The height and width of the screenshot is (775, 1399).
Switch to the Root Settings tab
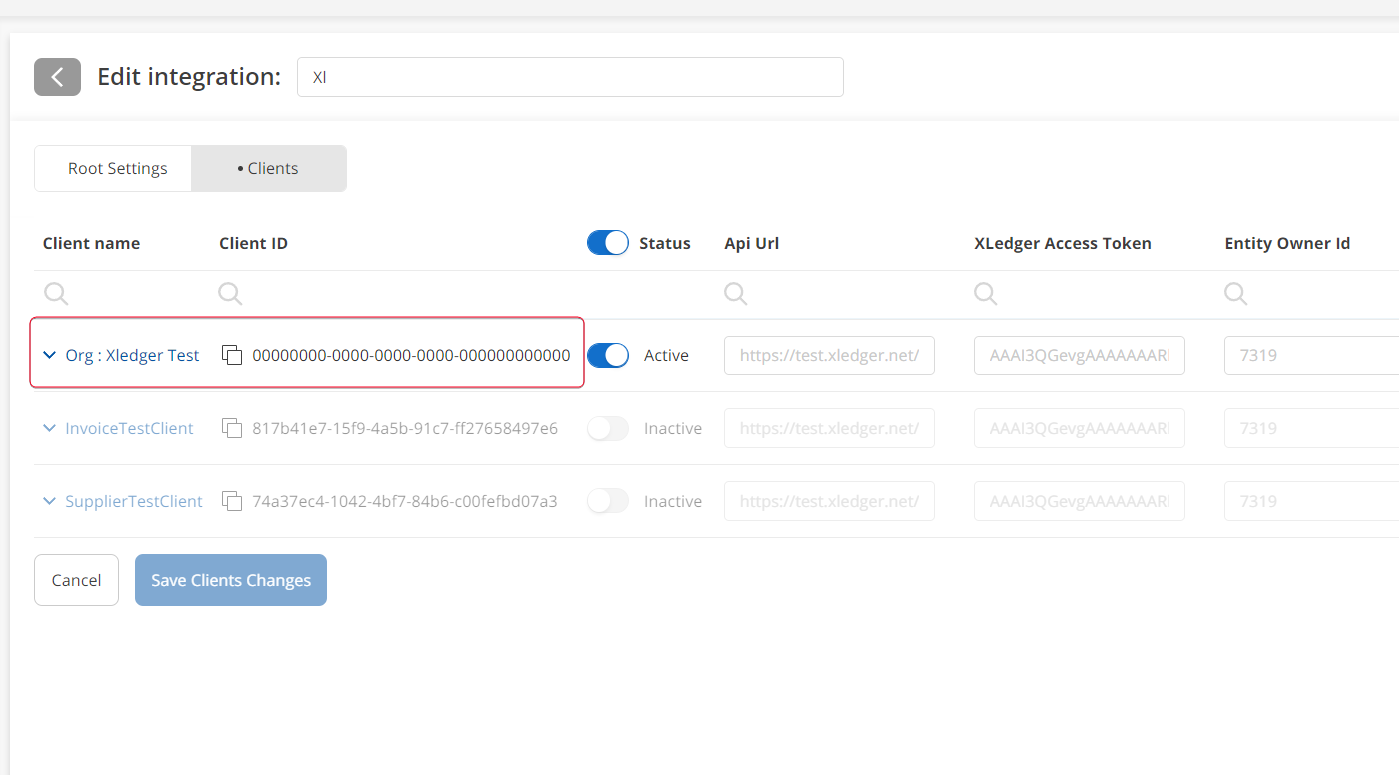117,168
